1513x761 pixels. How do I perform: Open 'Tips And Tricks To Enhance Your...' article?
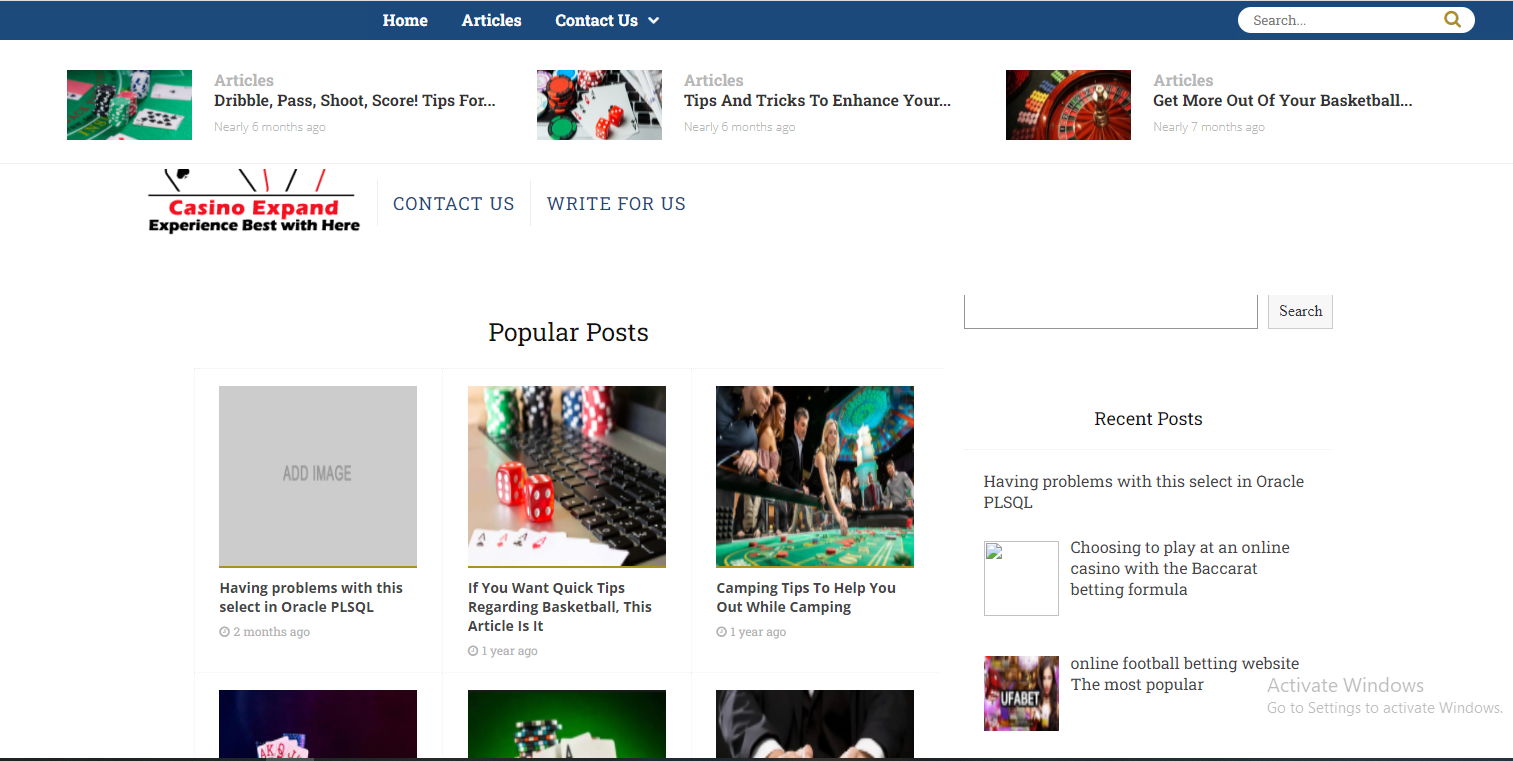pos(817,100)
